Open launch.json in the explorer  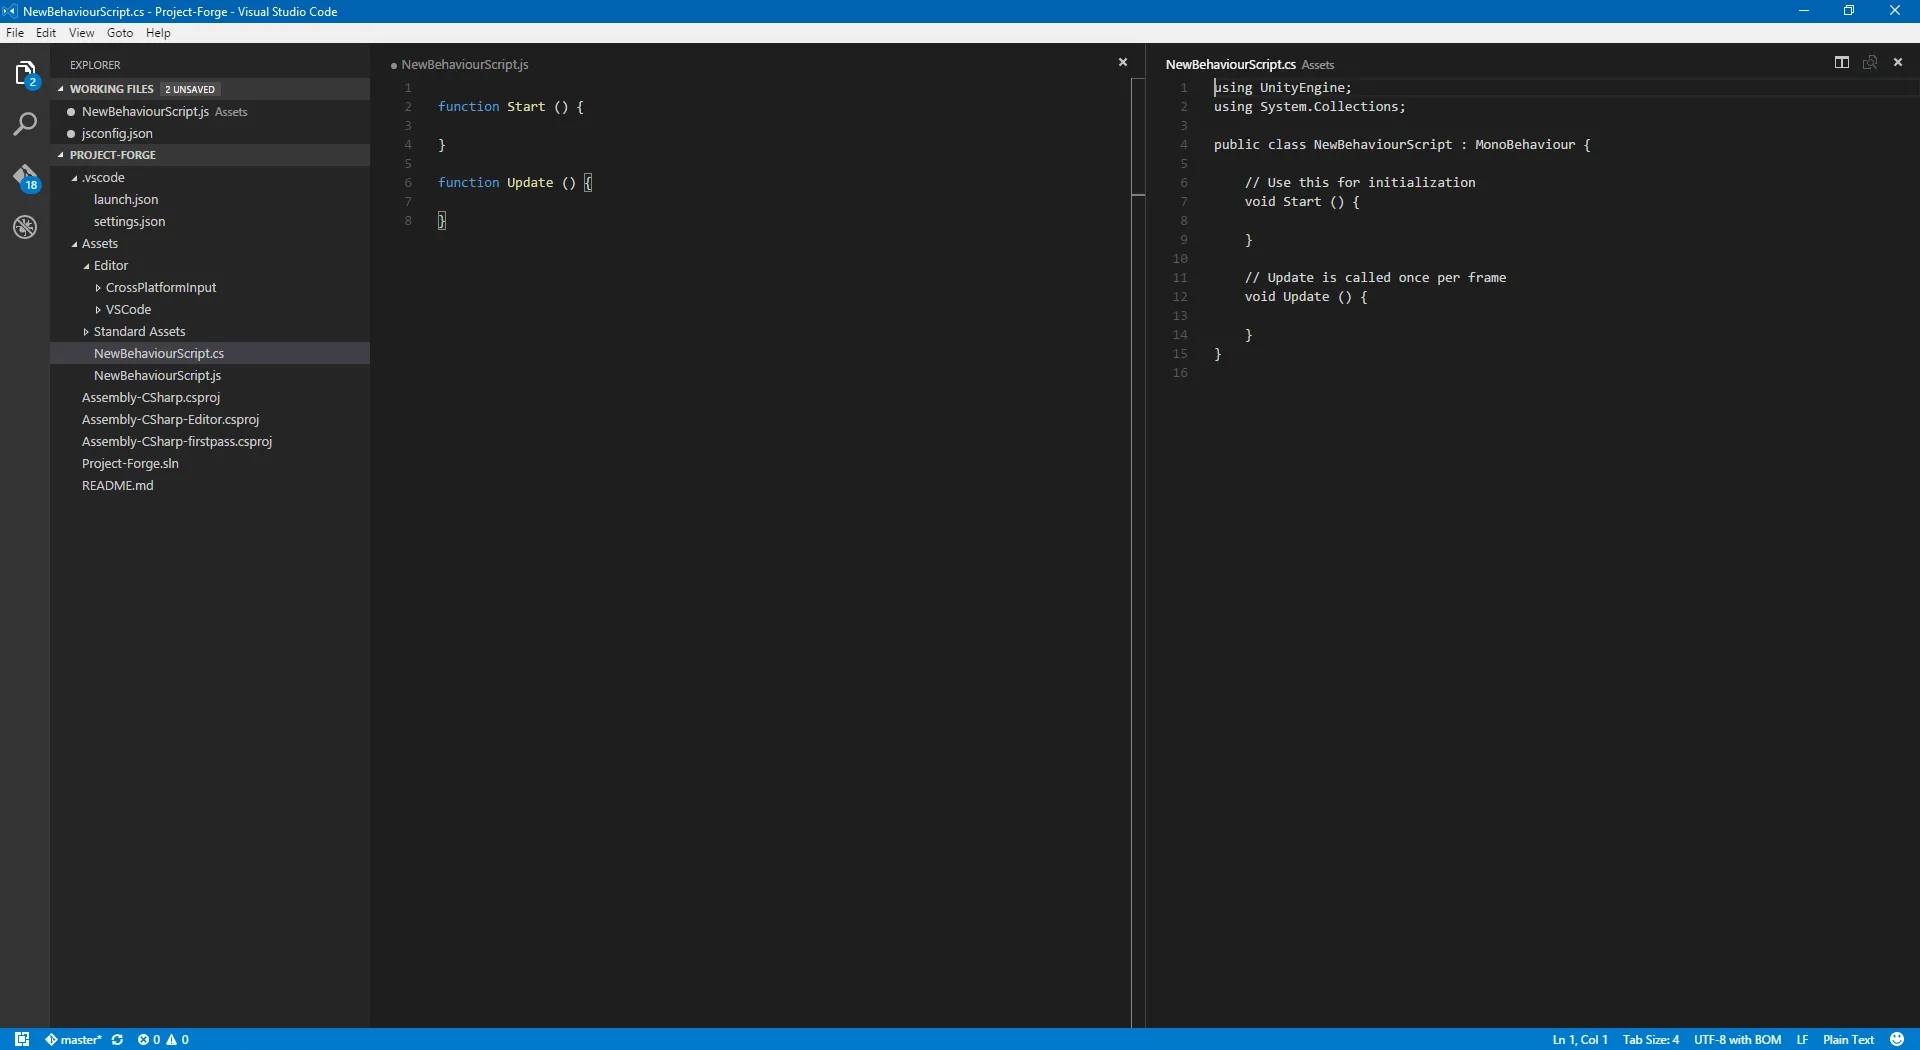[210, 199]
